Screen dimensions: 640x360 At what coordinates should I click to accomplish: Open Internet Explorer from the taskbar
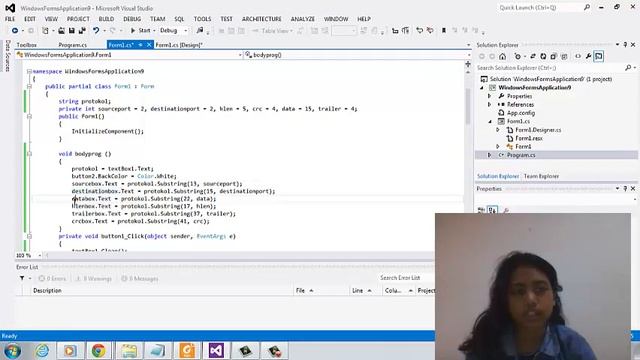point(42,351)
